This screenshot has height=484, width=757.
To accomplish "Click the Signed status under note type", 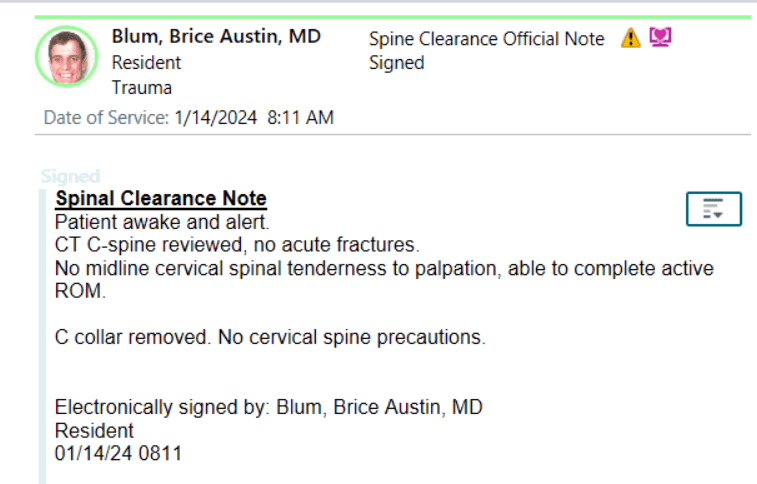I will point(396,63).
